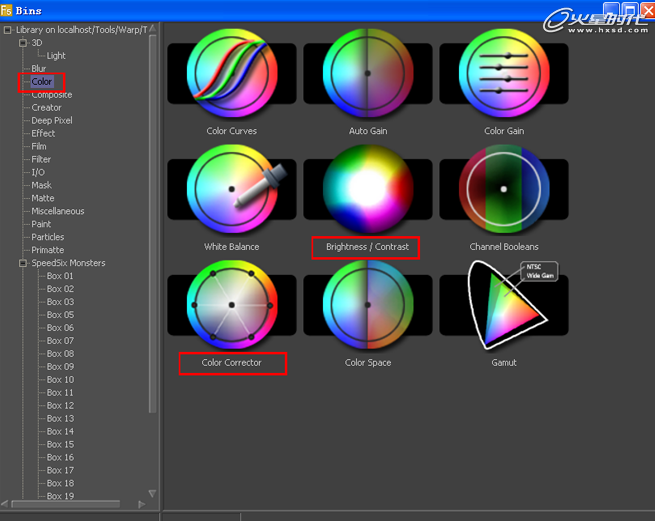Open the I/O category
Viewport: 655px width, 521px height.
point(38,172)
